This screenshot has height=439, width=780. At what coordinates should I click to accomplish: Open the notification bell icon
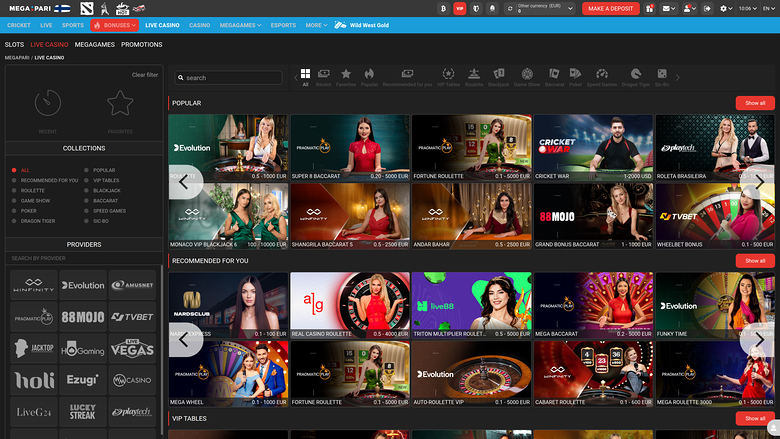pos(492,8)
